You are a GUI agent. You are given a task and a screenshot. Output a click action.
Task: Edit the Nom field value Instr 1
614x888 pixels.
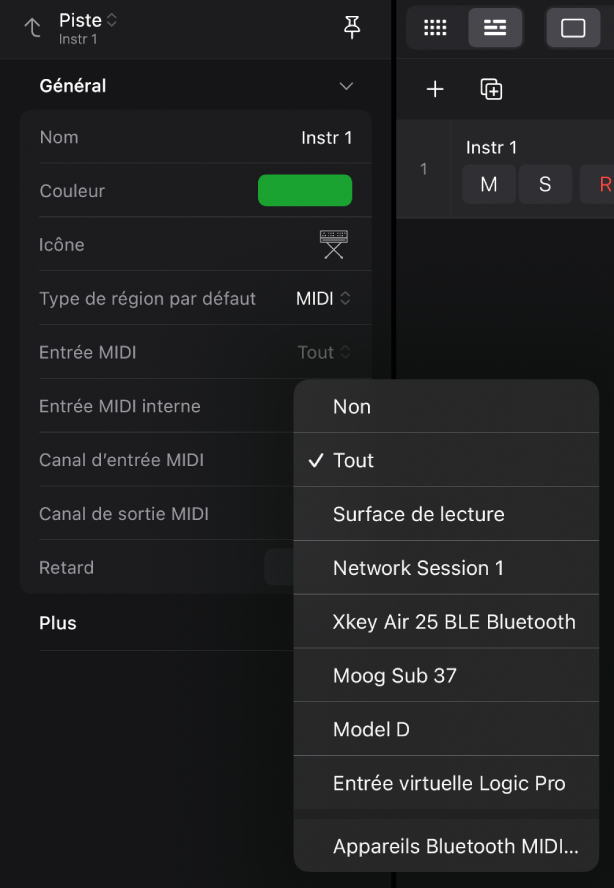pyautogui.click(x=326, y=138)
